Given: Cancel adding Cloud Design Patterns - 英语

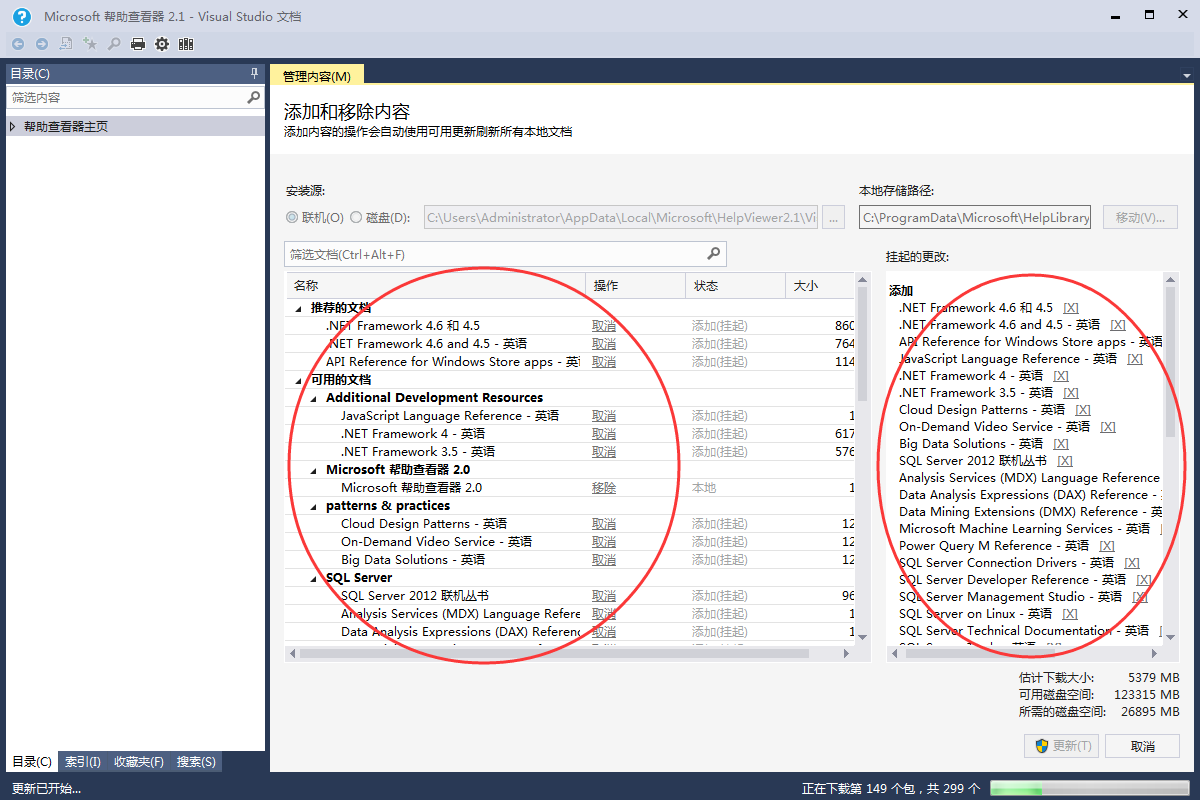Looking at the screenshot, I should click(604, 524).
